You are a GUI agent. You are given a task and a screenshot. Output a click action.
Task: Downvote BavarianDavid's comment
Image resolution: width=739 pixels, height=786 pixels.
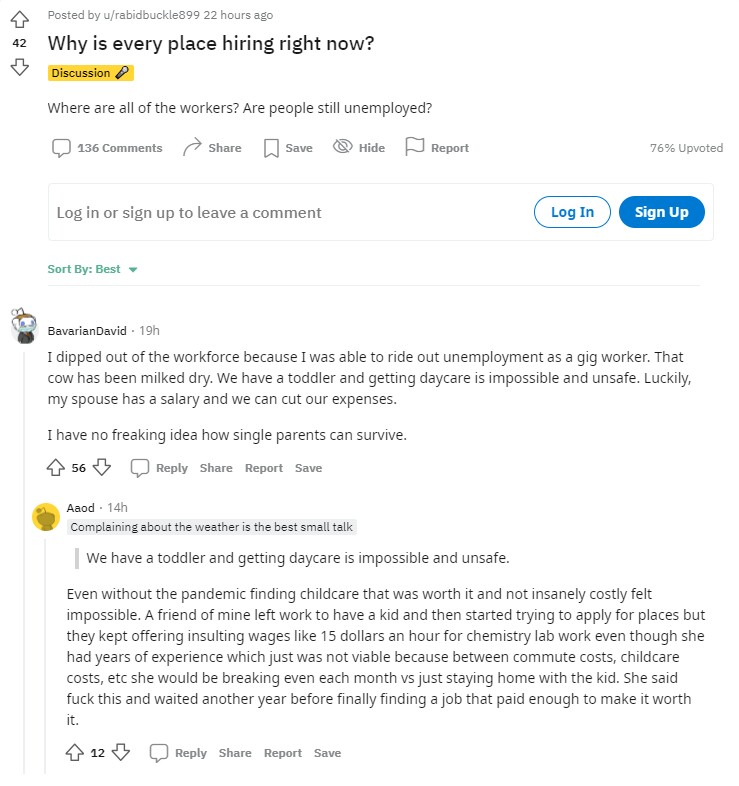pyautogui.click(x=101, y=468)
